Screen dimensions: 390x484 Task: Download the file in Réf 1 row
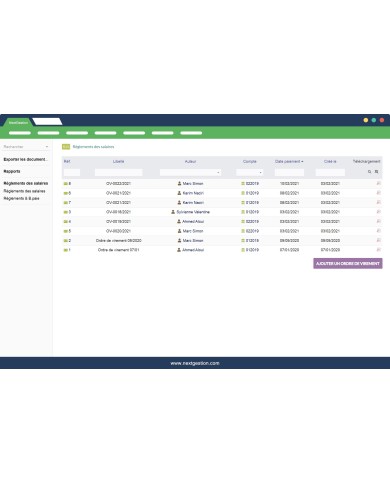[378, 250]
